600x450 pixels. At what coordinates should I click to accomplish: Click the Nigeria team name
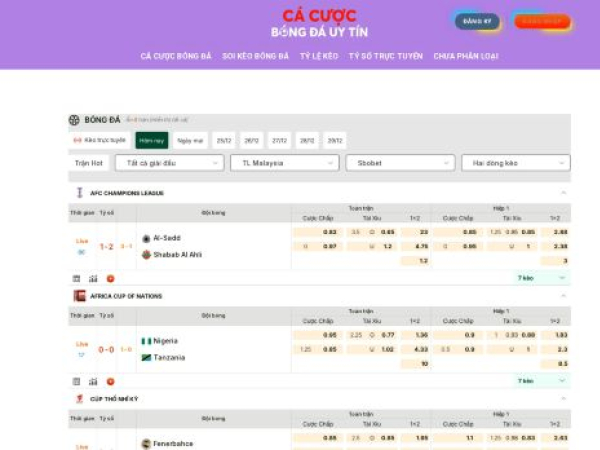pos(165,341)
